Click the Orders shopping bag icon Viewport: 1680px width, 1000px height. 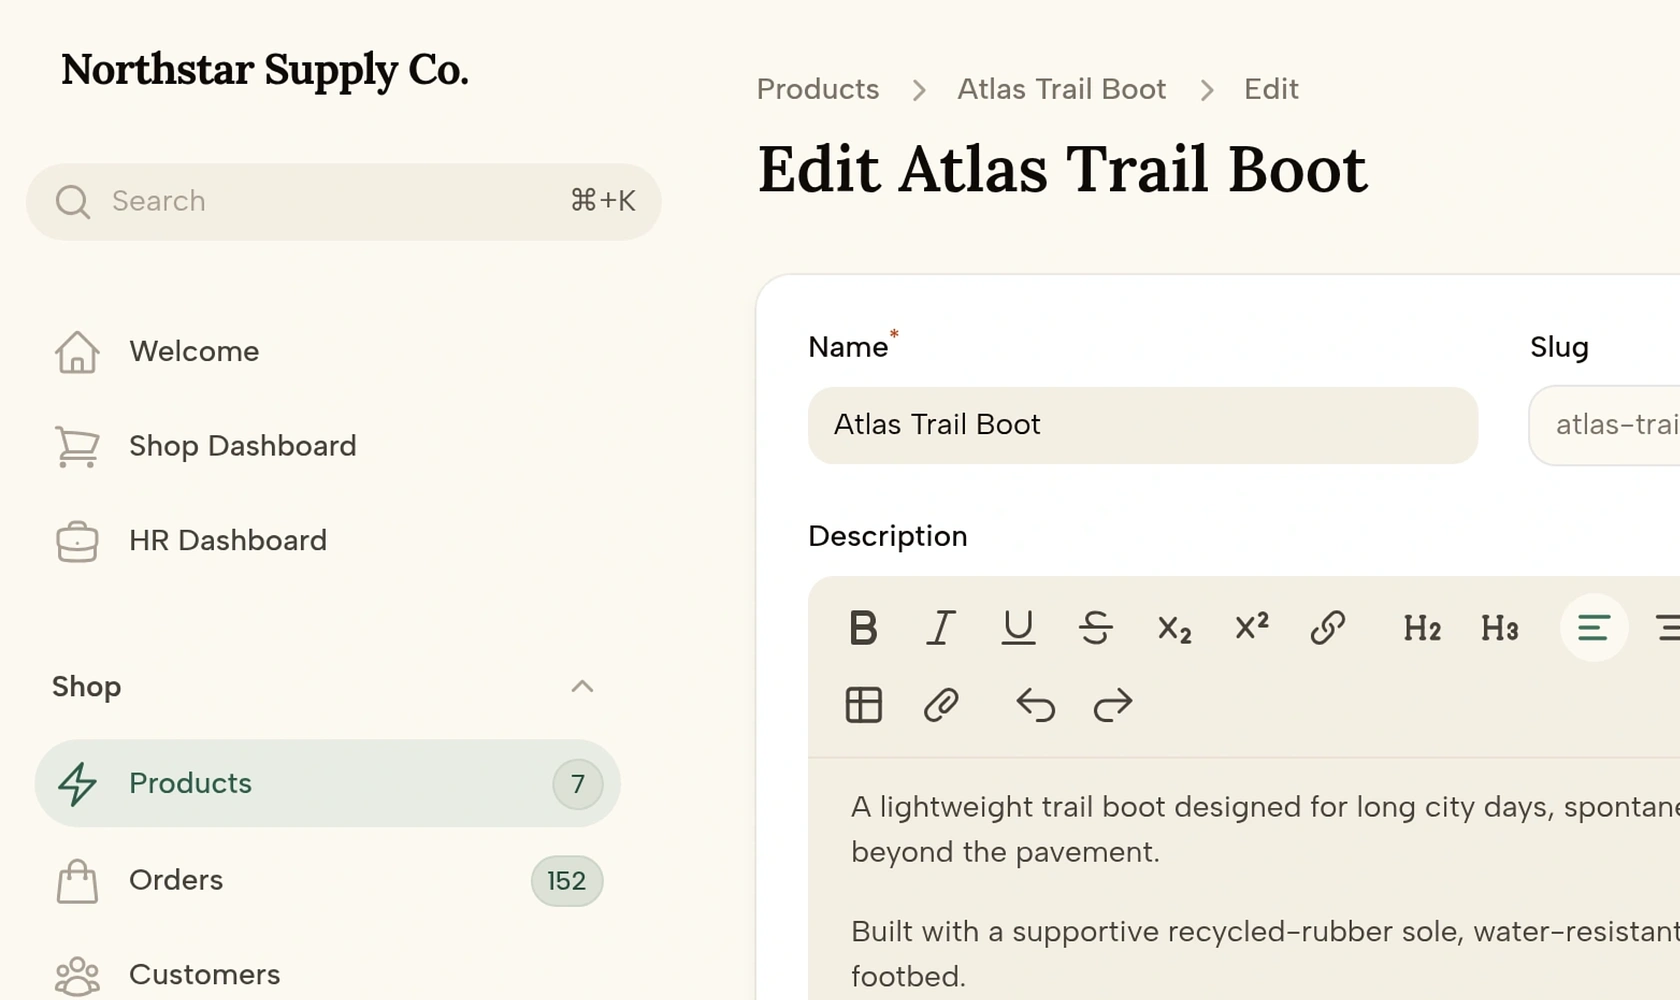point(77,881)
